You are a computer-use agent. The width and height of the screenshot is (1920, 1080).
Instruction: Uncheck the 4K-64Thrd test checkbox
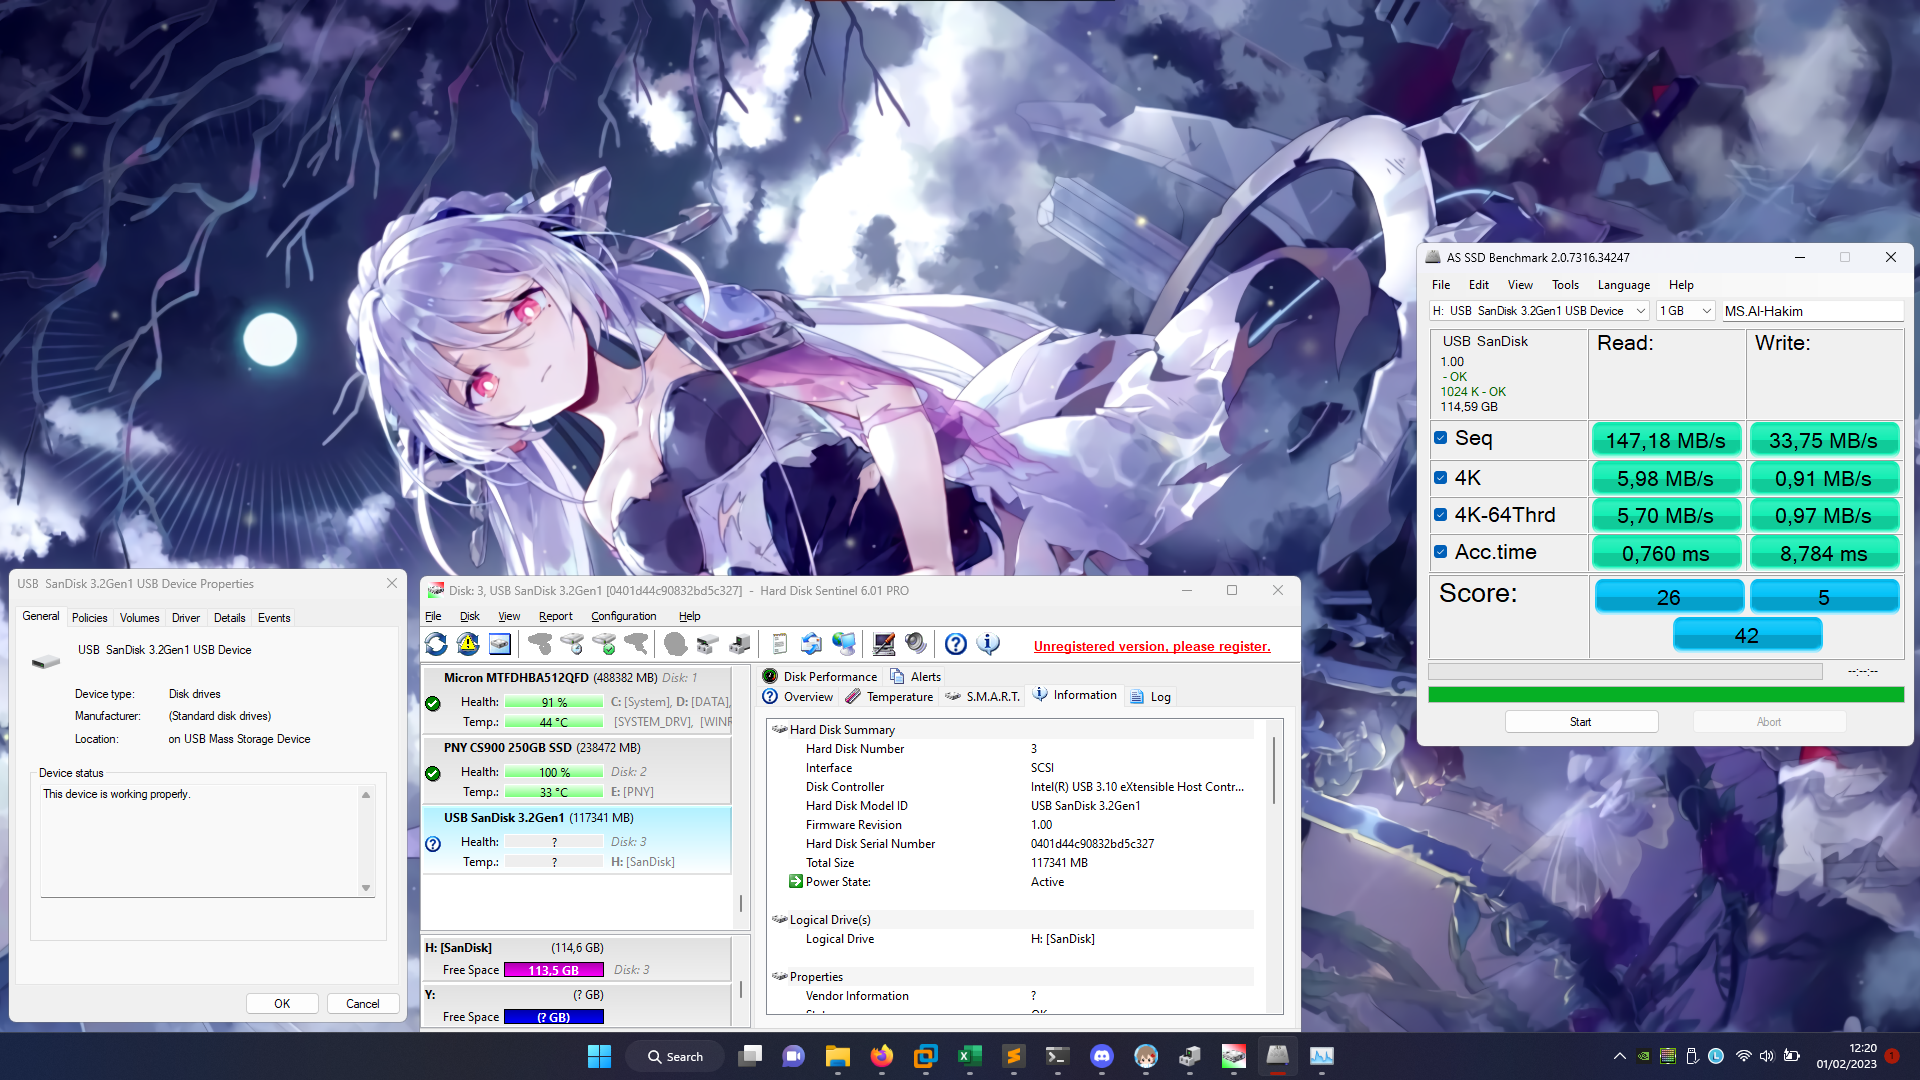coord(1441,515)
